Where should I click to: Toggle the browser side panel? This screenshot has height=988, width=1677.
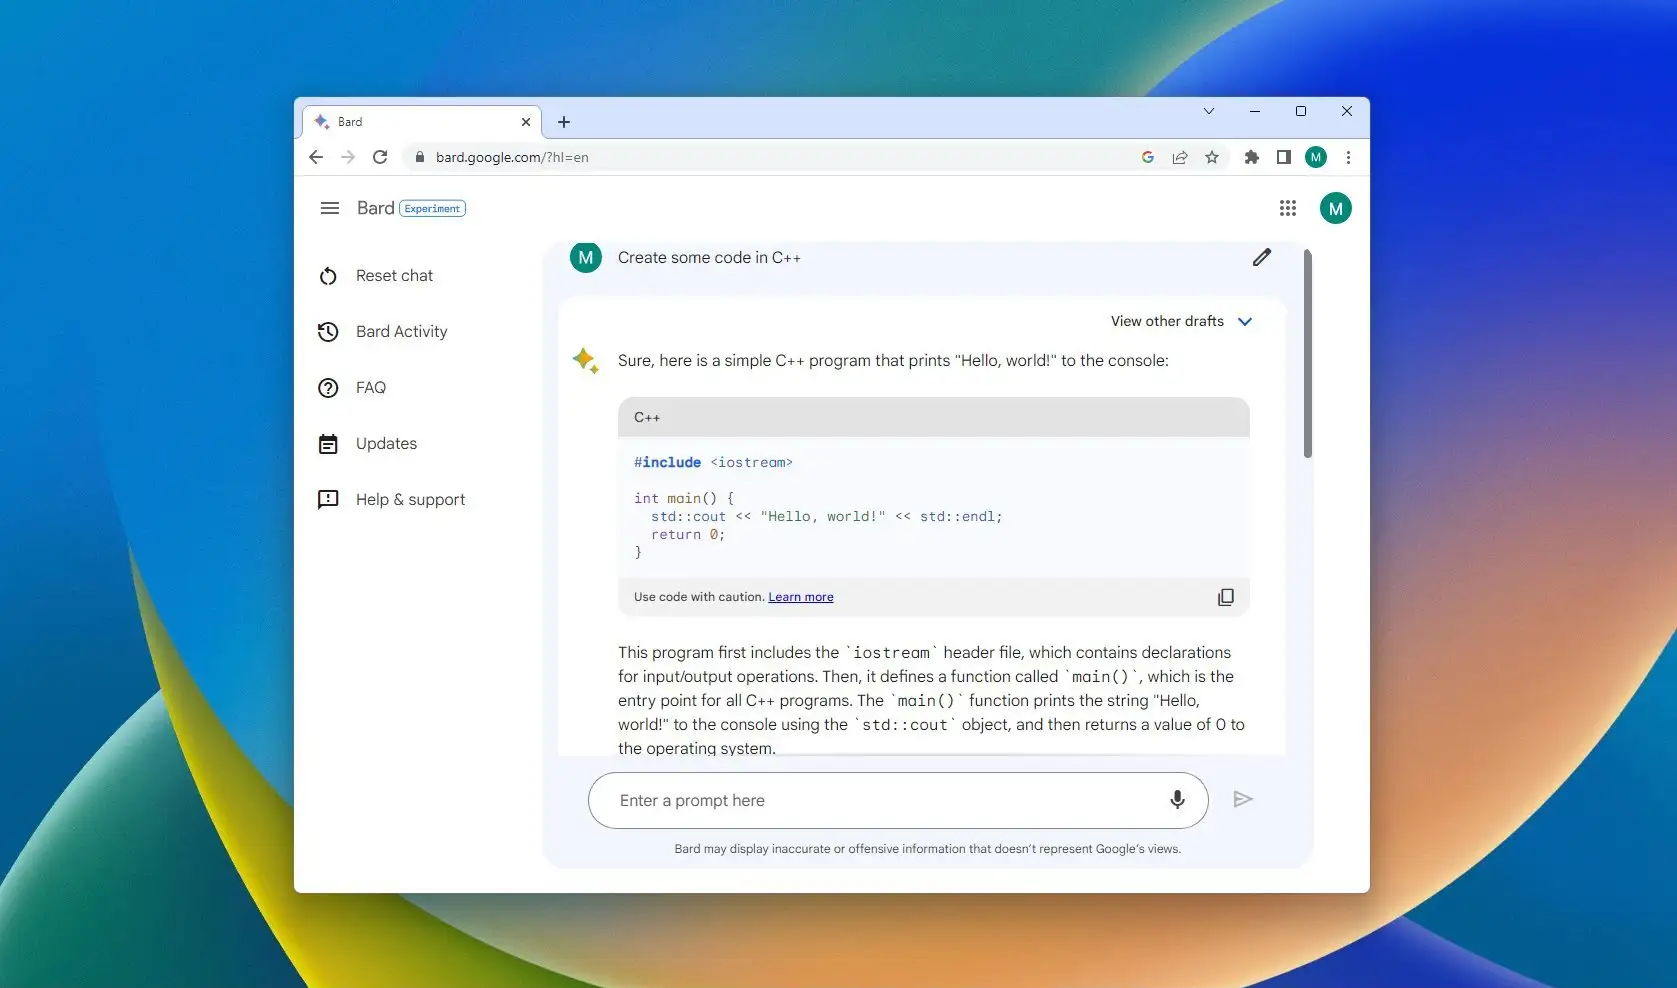coord(1284,157)
